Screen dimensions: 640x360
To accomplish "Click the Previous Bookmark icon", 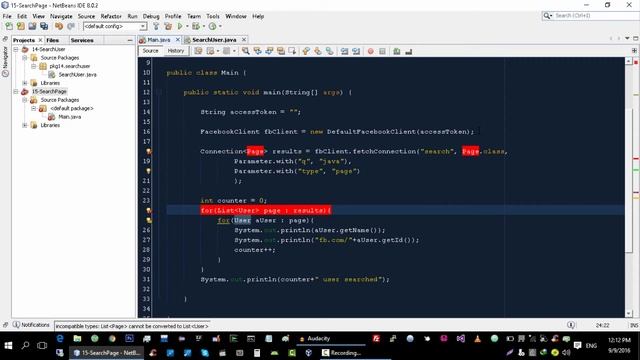I will 306,51.
